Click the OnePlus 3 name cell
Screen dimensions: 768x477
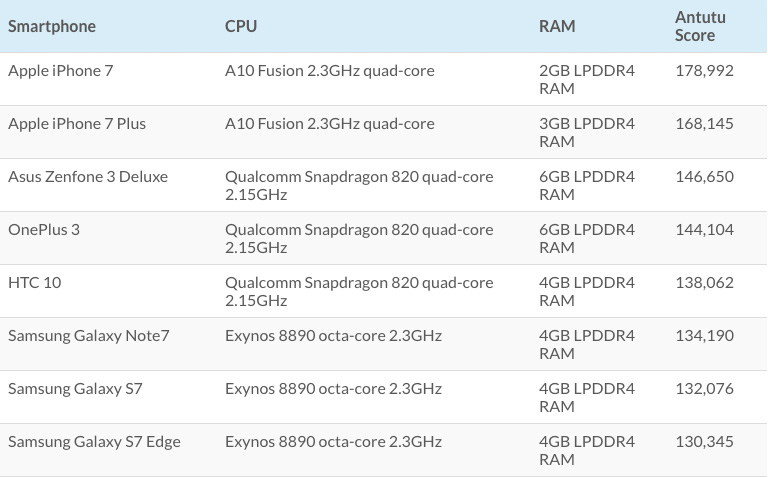[44, 230]
